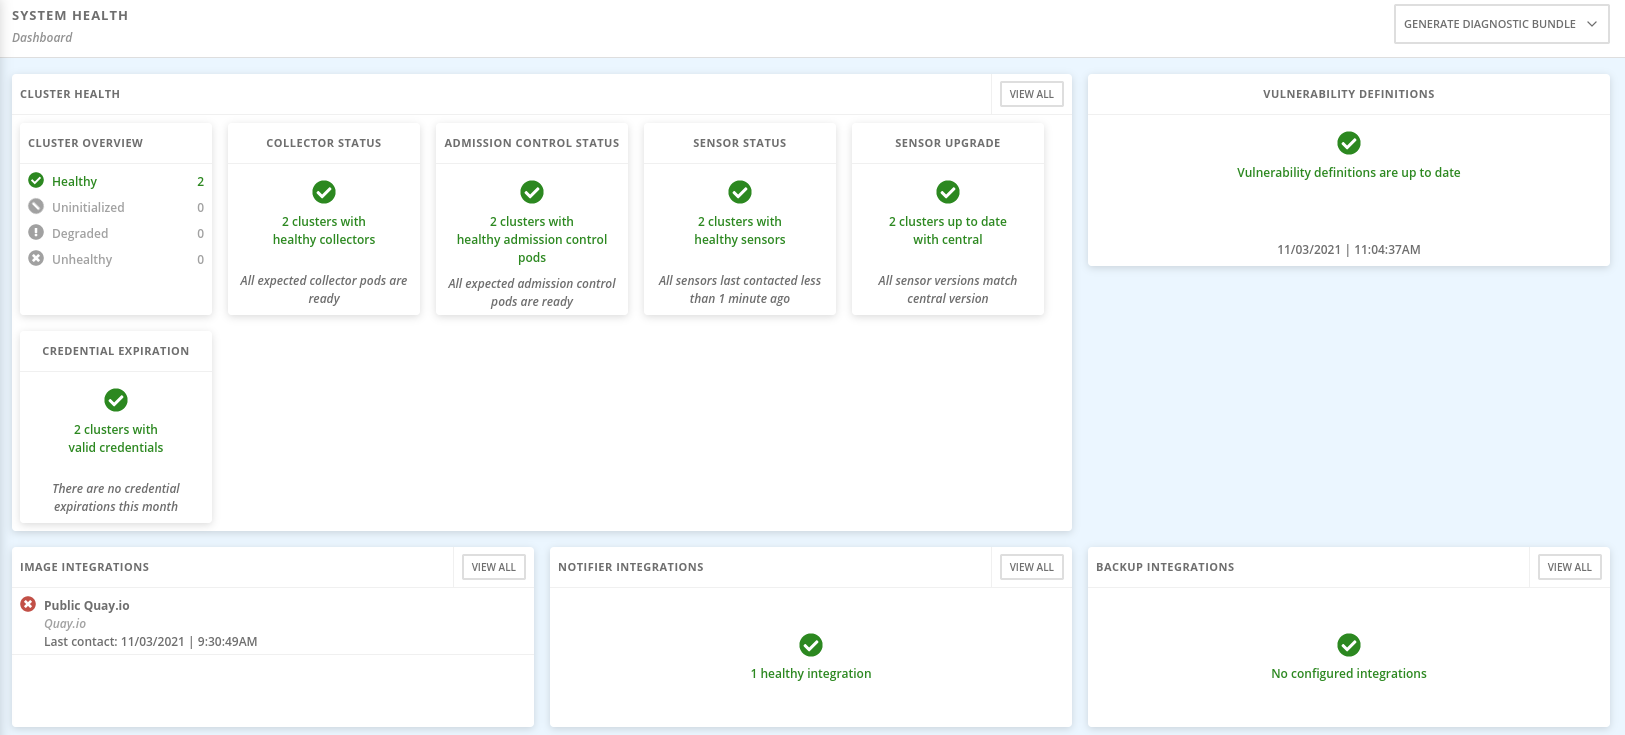The image size is (1625, 735).
Task: Click the Collector Status green checkmark icon
Action: [324, 192]
